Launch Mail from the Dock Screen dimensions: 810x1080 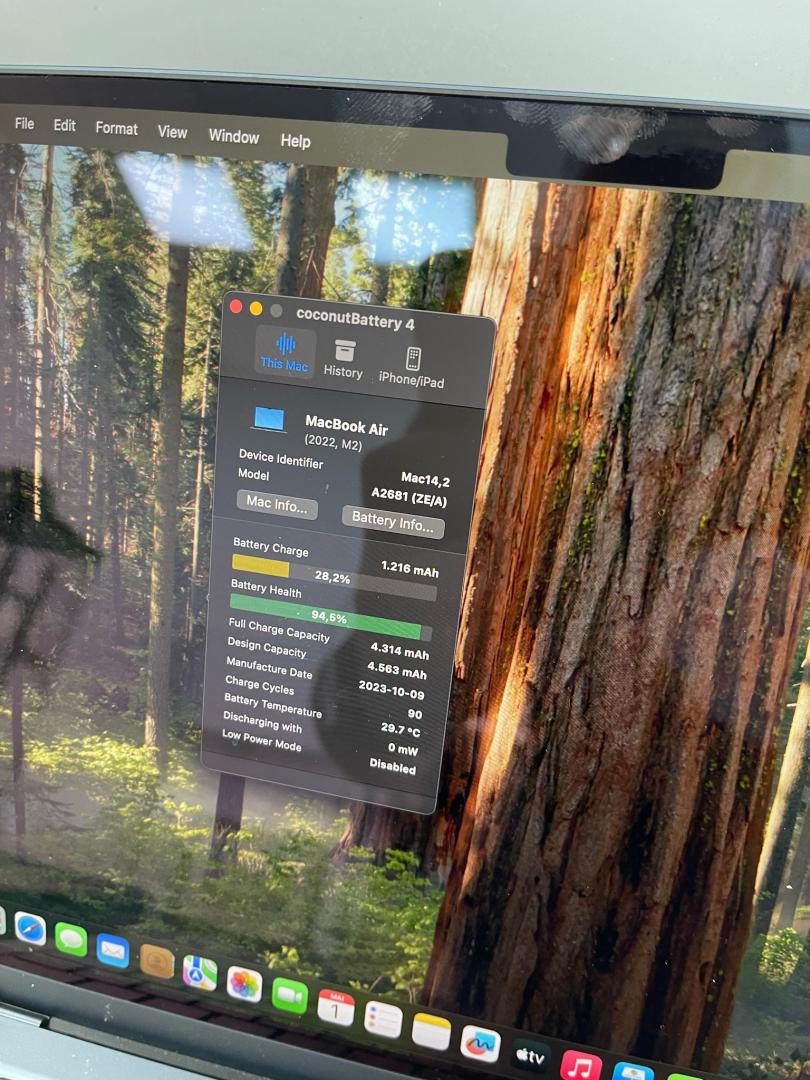coord(113,951)
